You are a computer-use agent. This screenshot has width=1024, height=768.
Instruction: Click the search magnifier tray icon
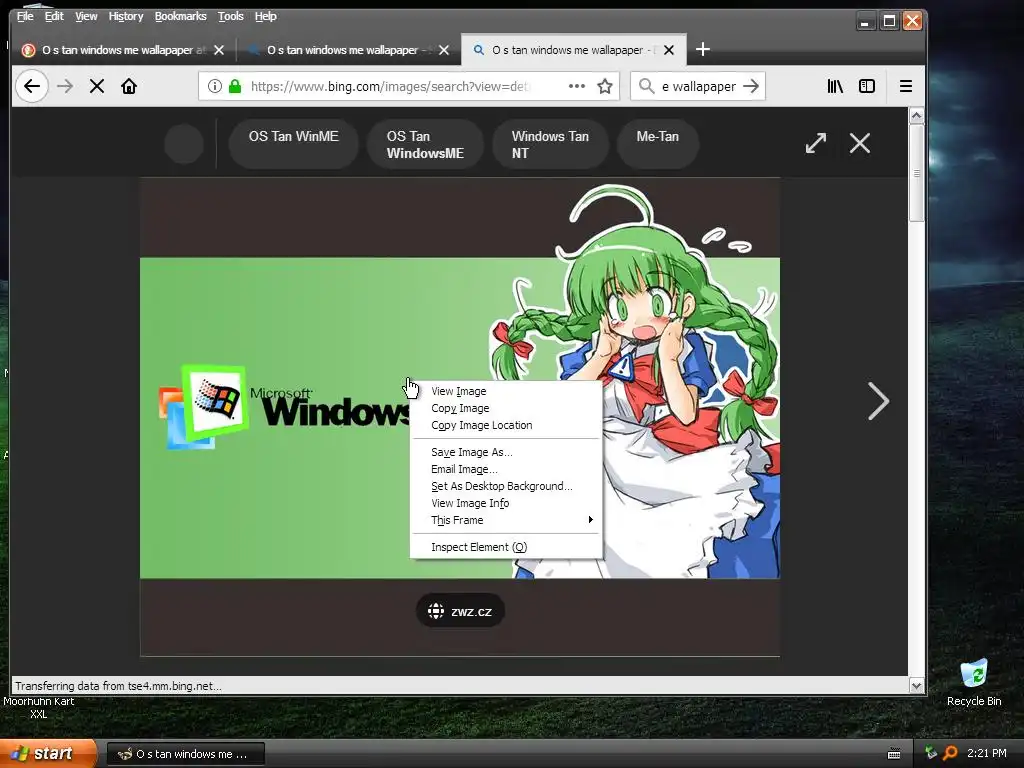point(950,753)
